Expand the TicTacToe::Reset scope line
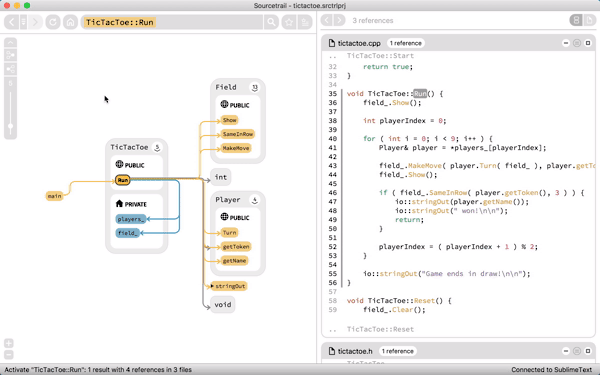 [x=380, y=329]
